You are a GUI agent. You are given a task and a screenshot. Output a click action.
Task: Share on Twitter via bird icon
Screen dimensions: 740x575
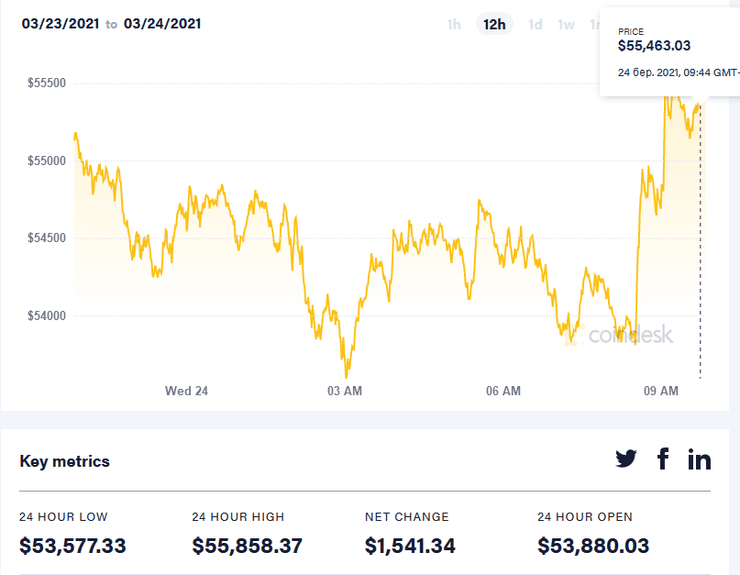coord(626,459)
